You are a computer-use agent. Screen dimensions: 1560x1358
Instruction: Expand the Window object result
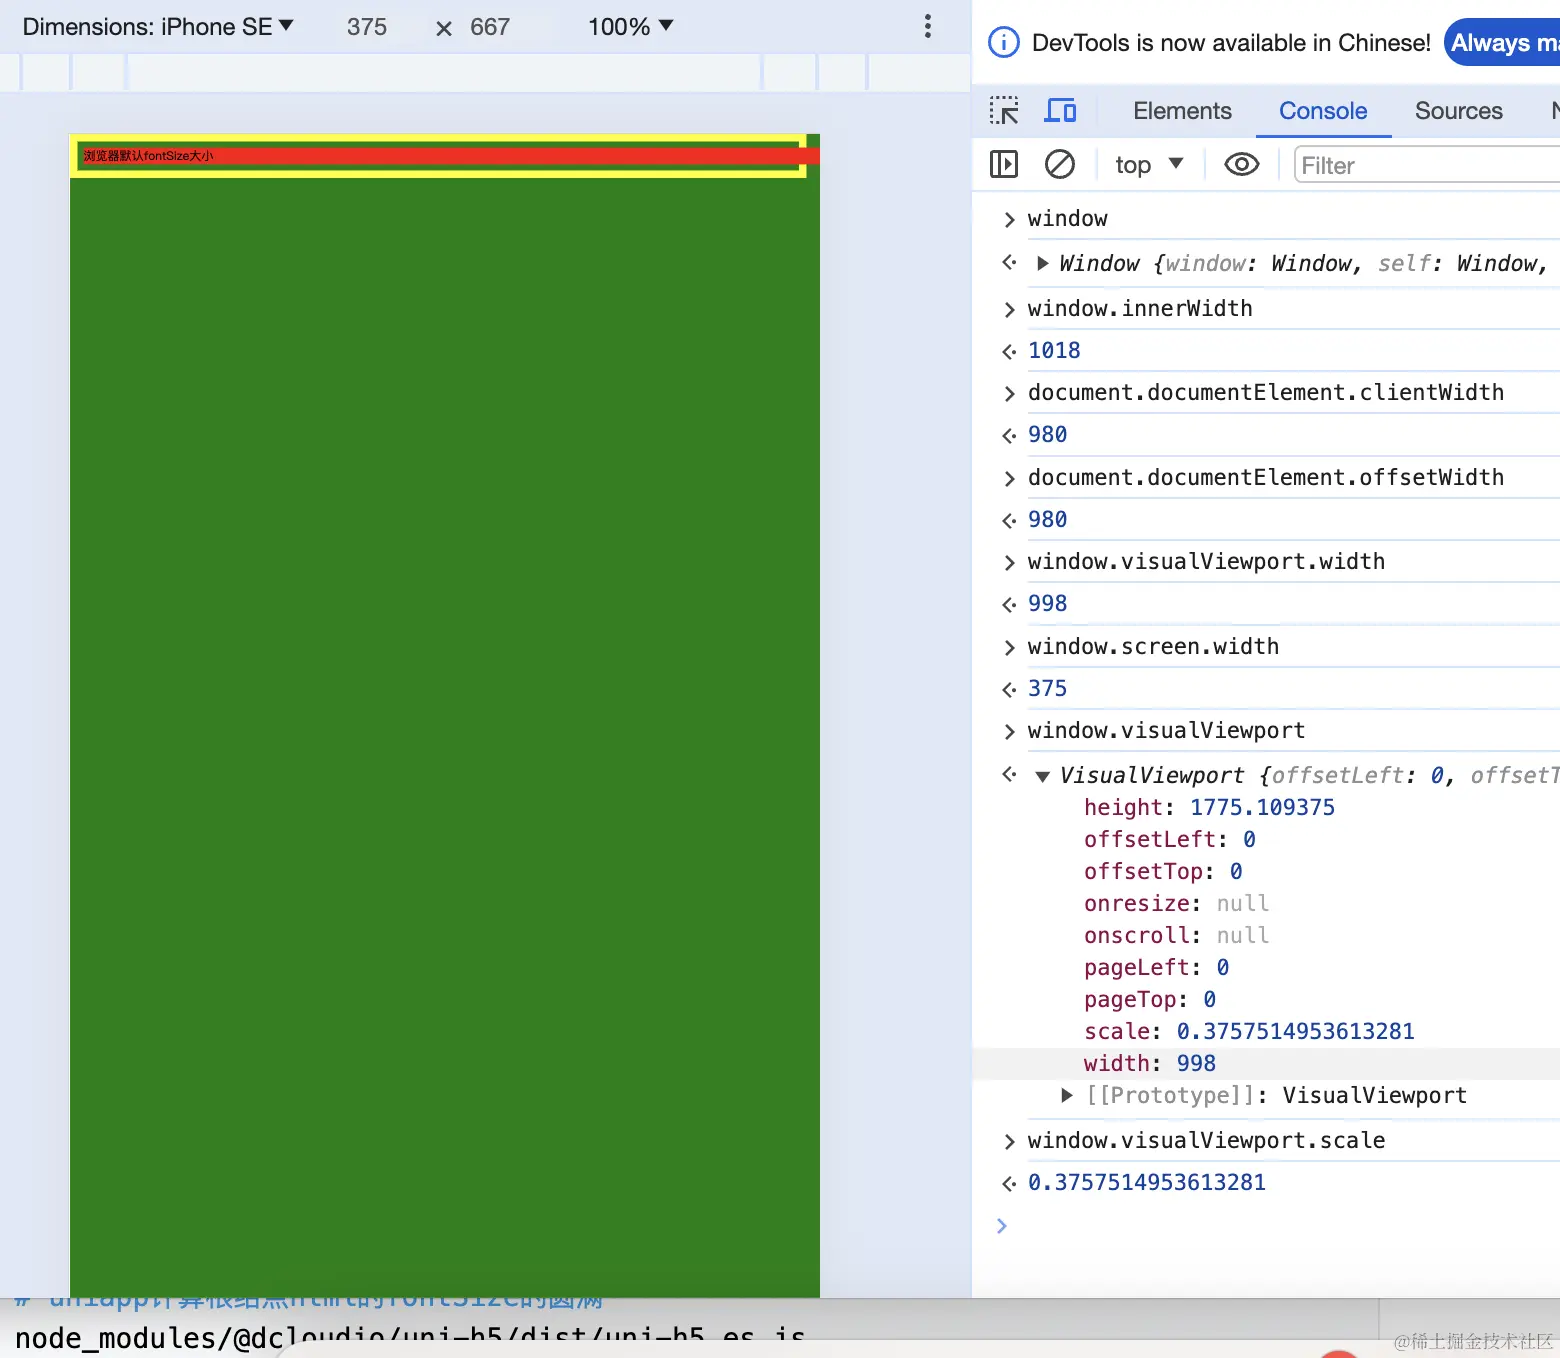(1043, 264)
